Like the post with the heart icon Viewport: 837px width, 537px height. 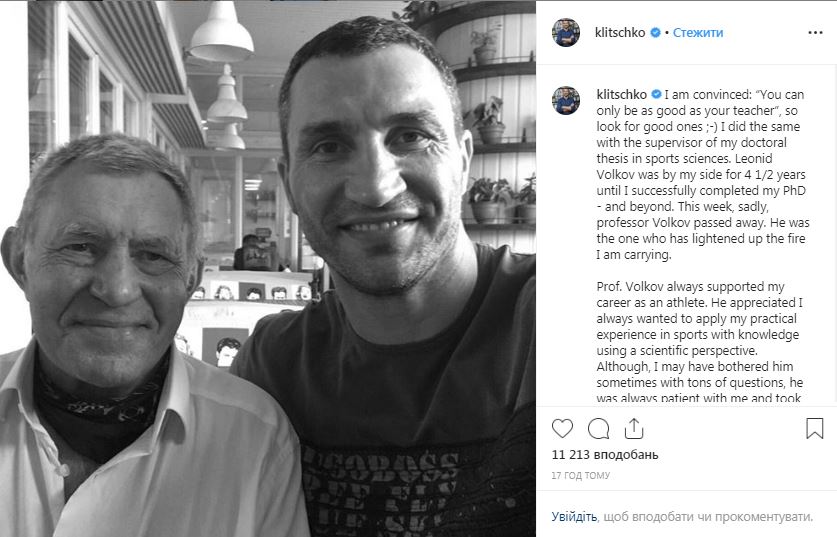click(x=562, y=428)
